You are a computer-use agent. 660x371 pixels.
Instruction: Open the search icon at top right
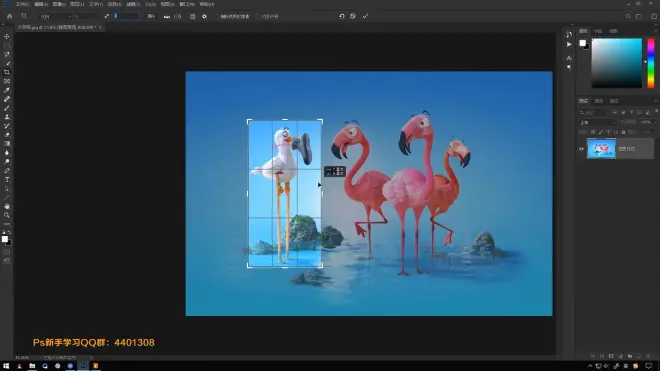point(628,16)
